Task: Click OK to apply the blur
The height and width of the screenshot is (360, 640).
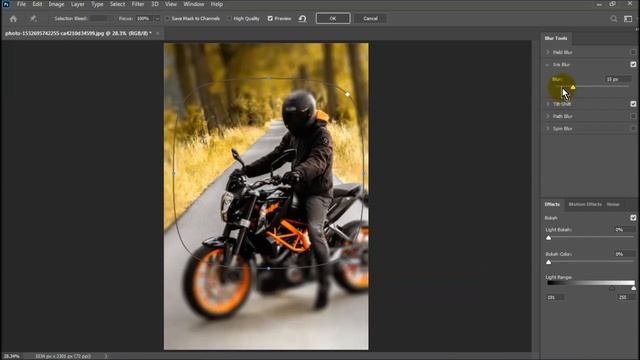Action: tap(333, 18)
